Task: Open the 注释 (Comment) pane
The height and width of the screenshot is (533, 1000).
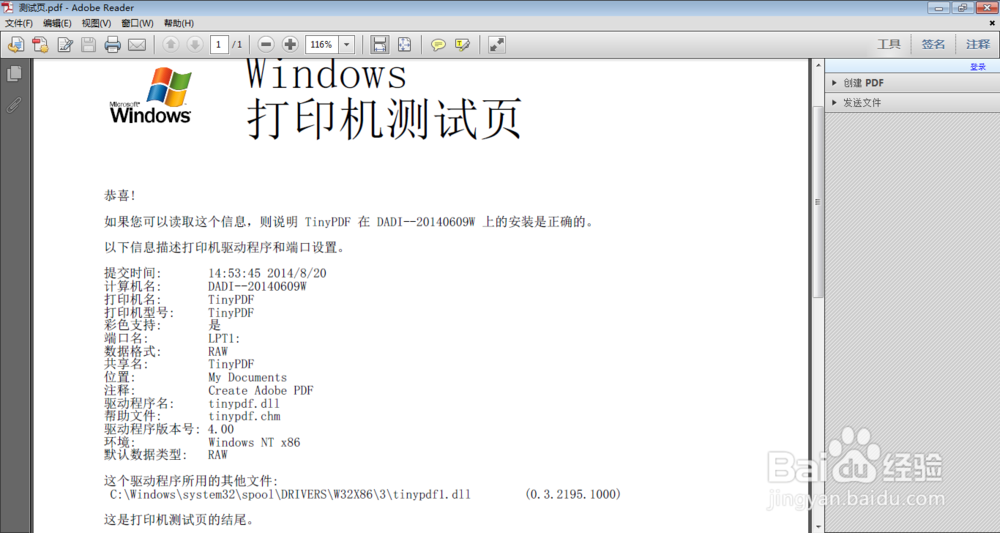Action: [x=978, y=44]
